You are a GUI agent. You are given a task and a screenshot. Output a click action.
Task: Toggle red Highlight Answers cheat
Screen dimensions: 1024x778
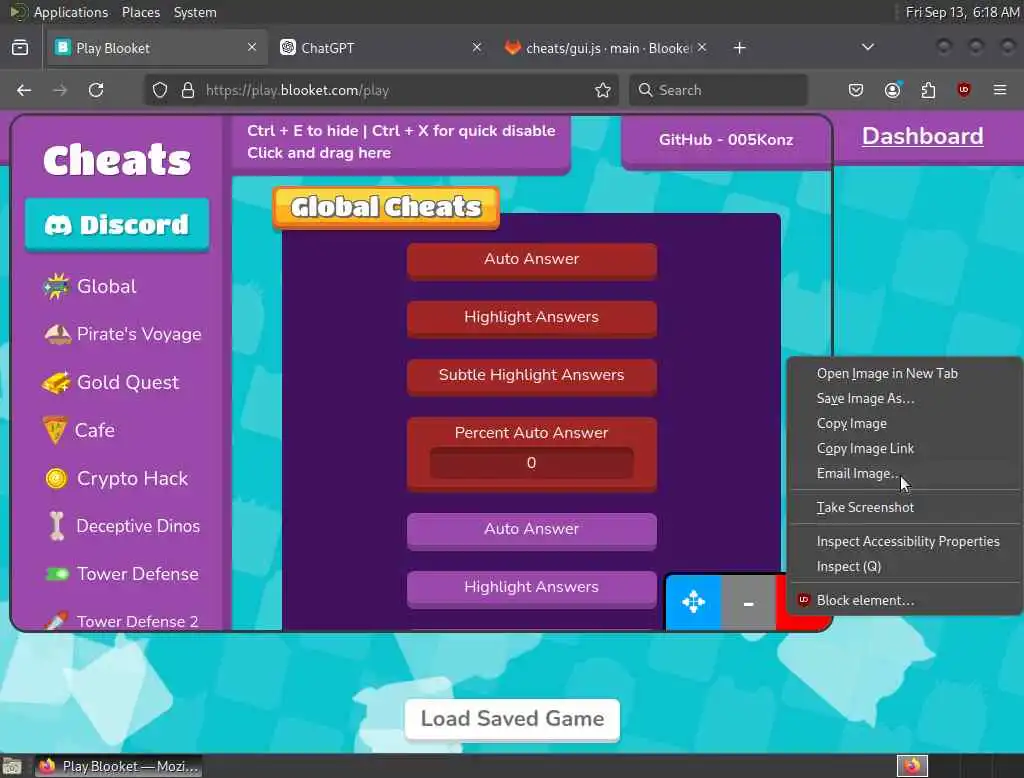coord(532,318)
